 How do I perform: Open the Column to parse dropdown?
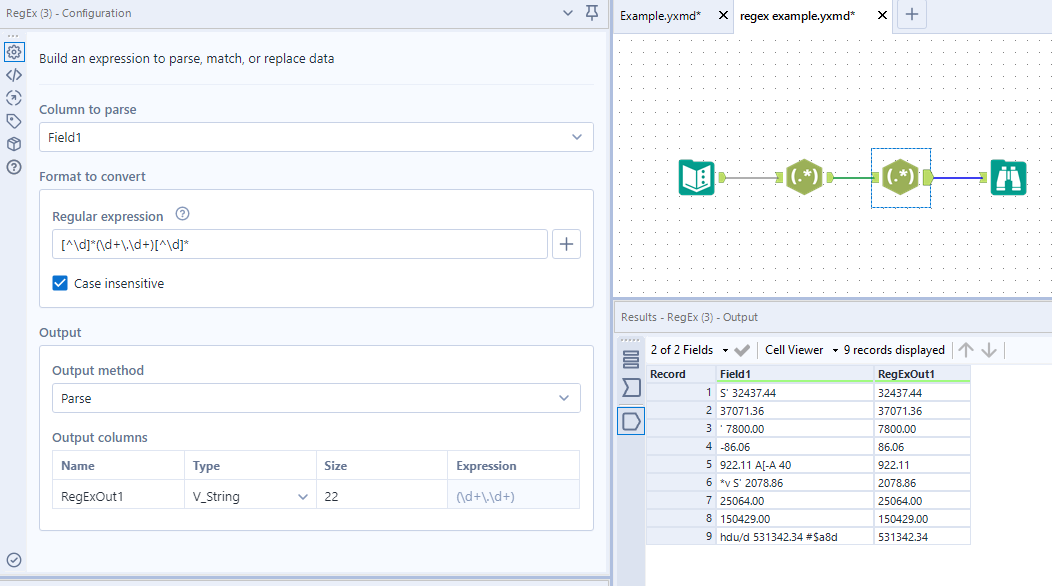pos(316,137)
